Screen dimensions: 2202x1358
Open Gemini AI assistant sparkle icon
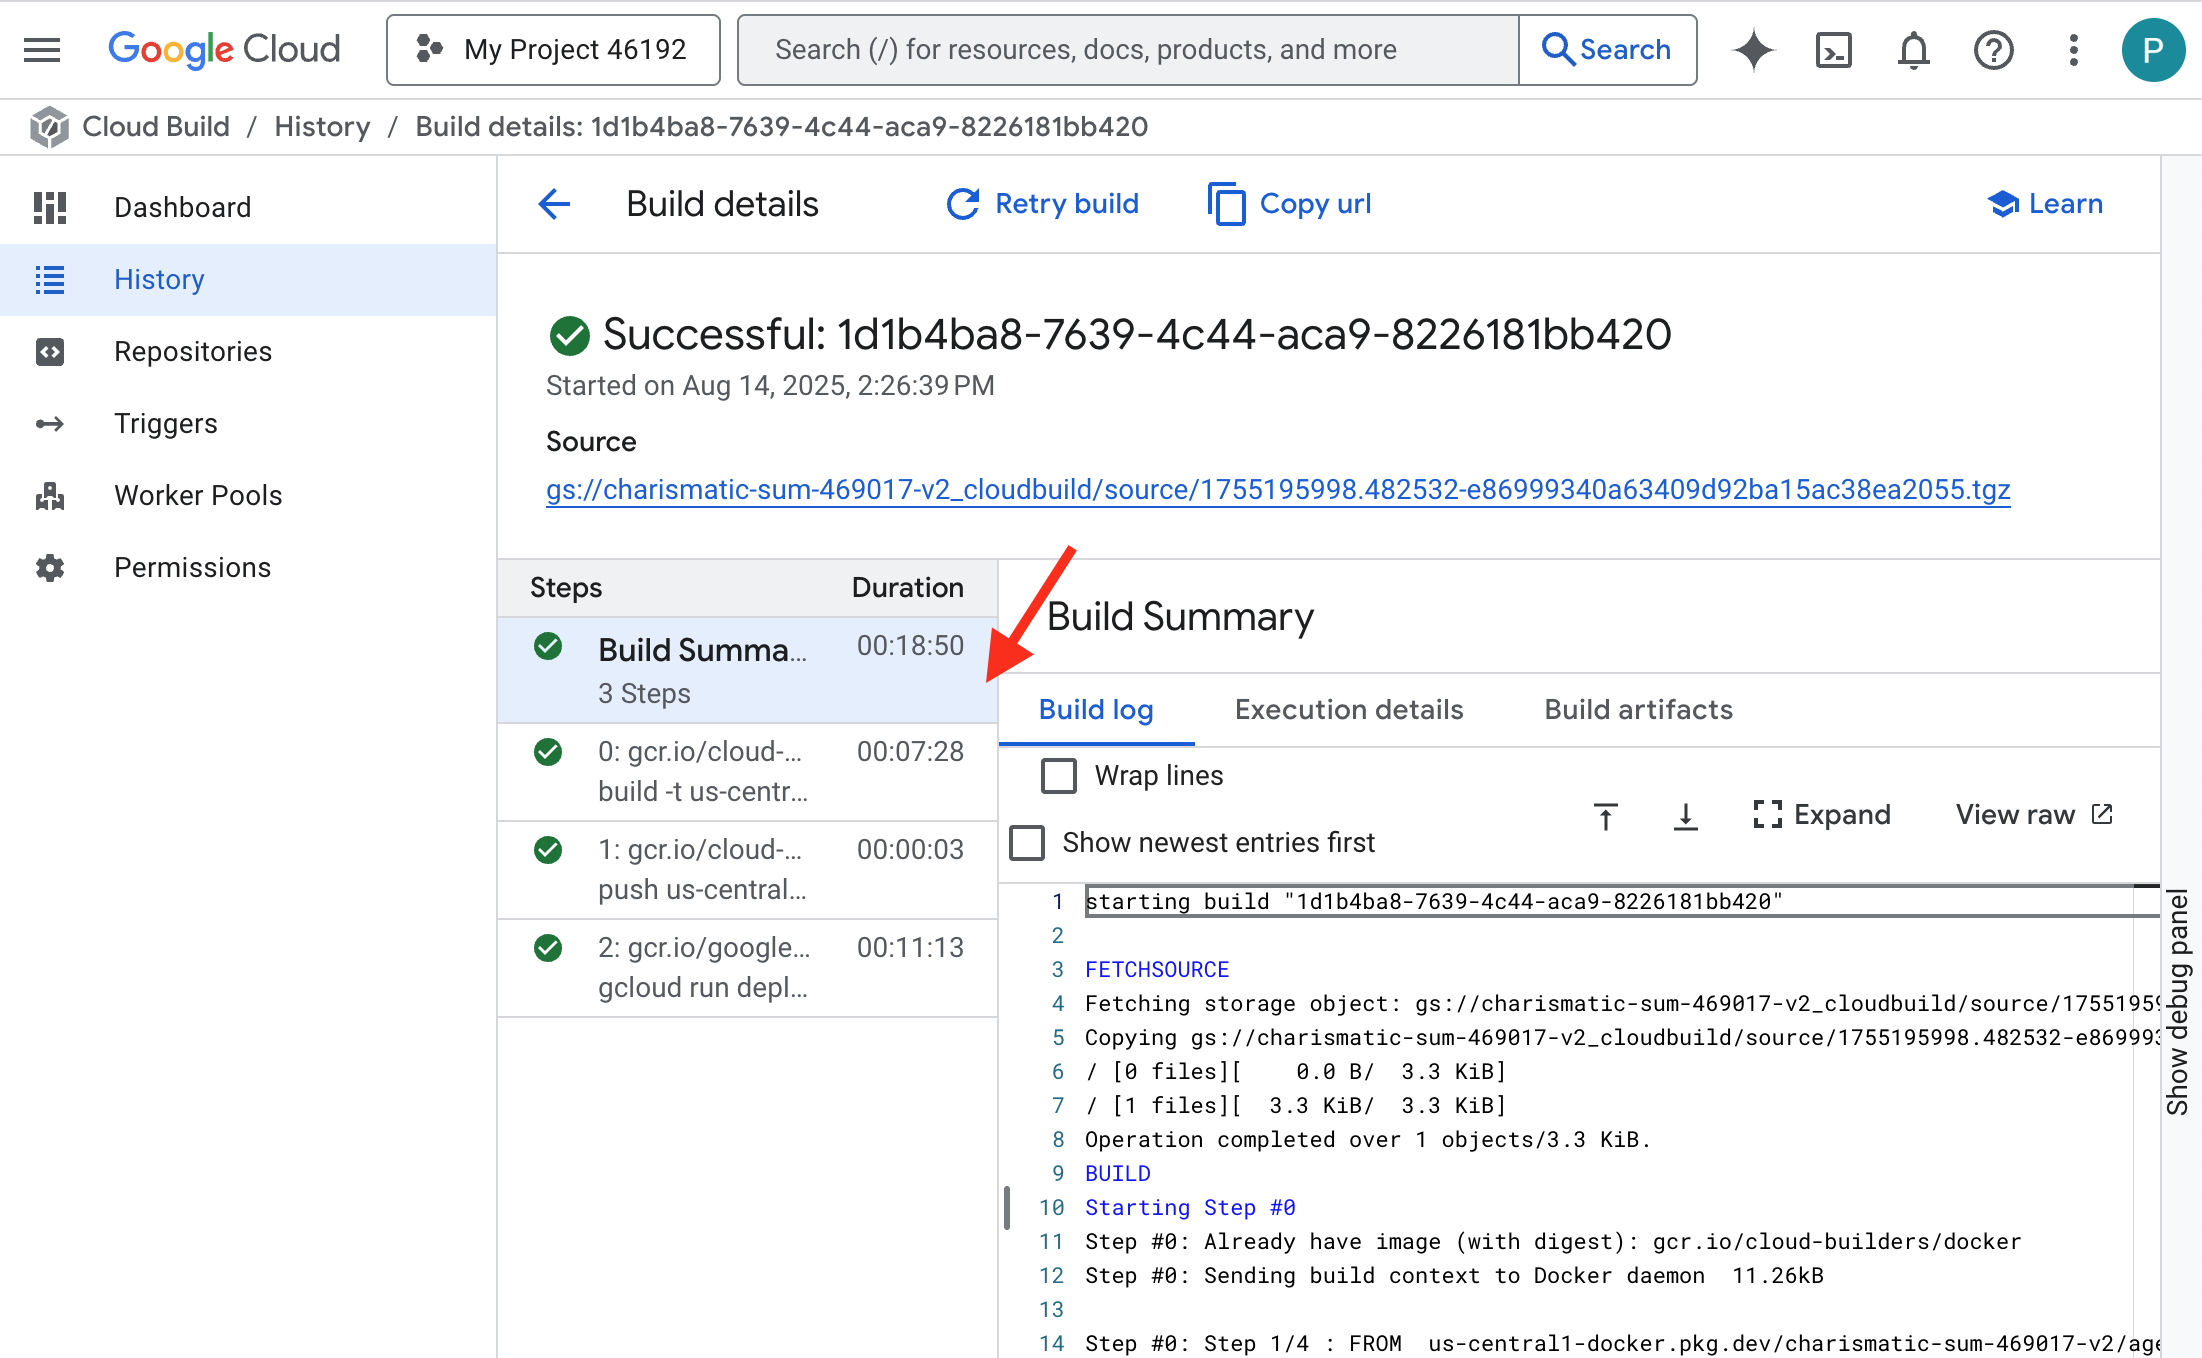1753,49
